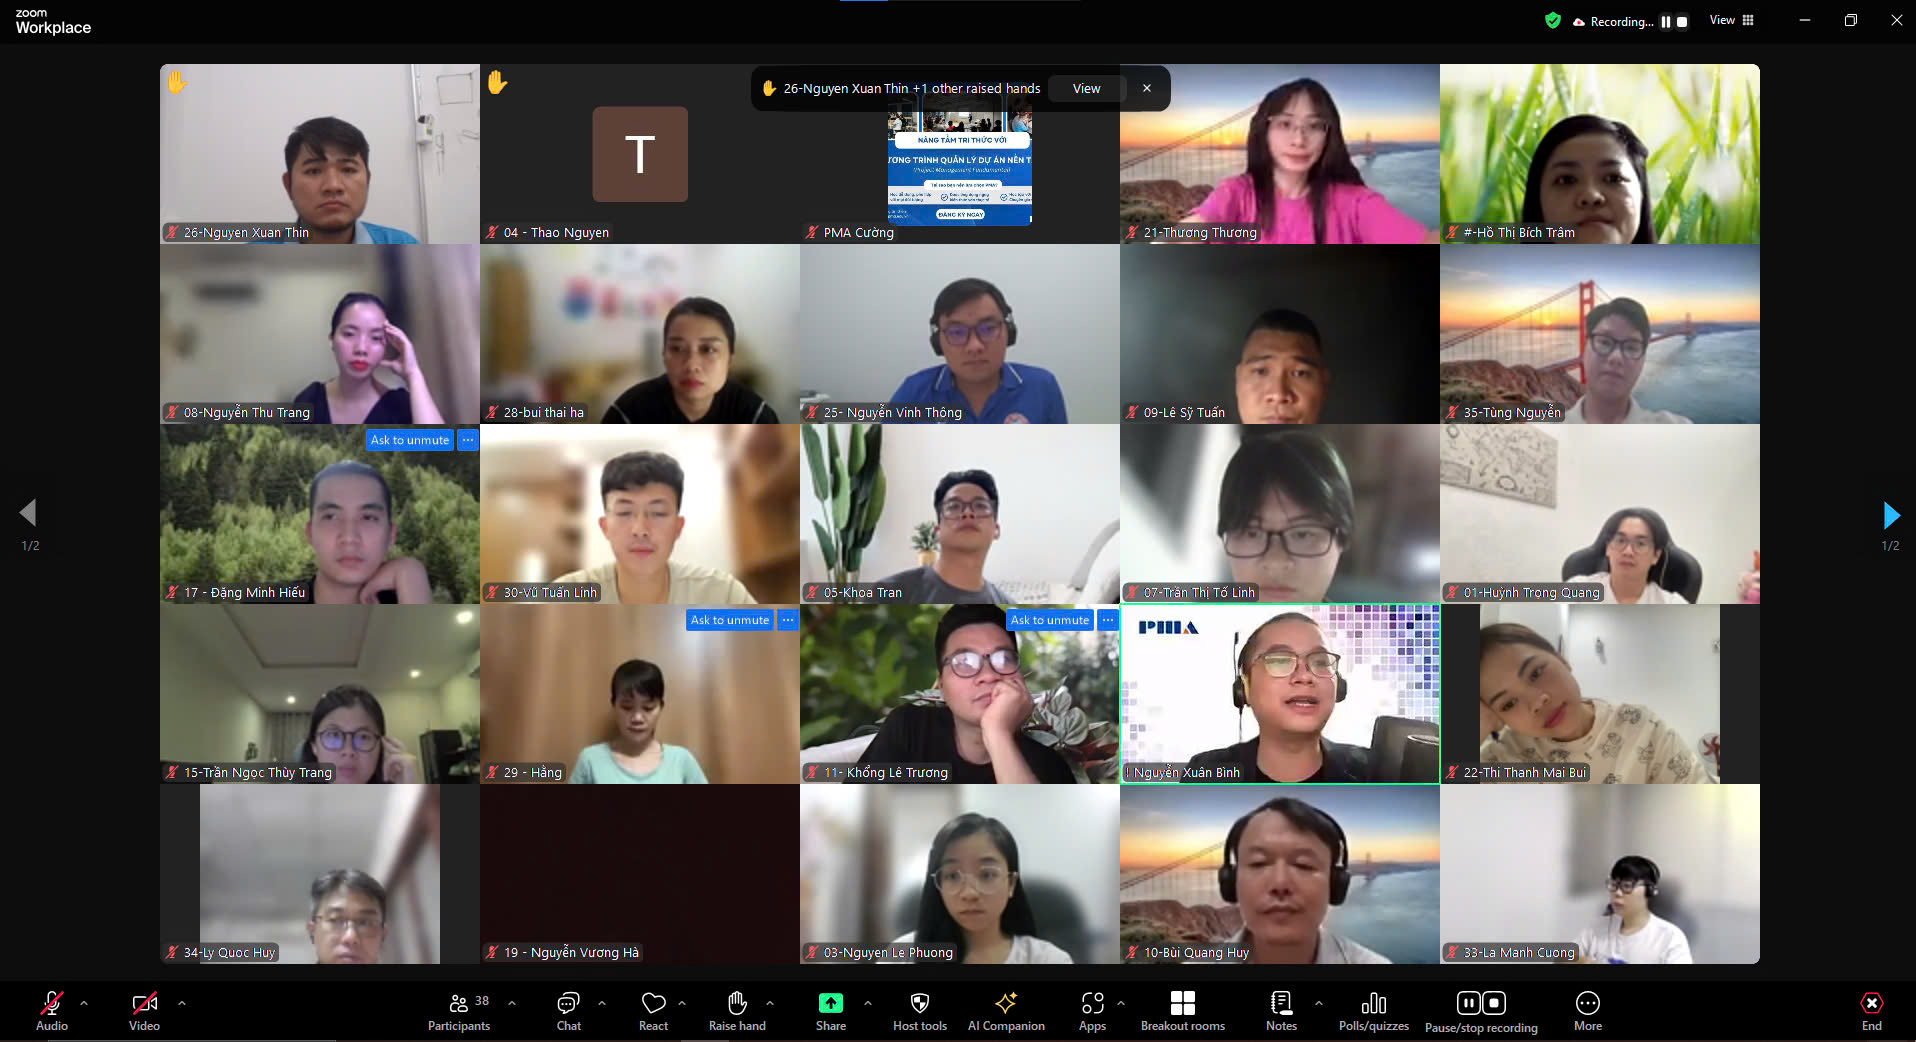Stop recording from the bottom toolbar
Viewport: 1916px width, 1042px height.
pyautogui.click(x=1494, y=1003)
